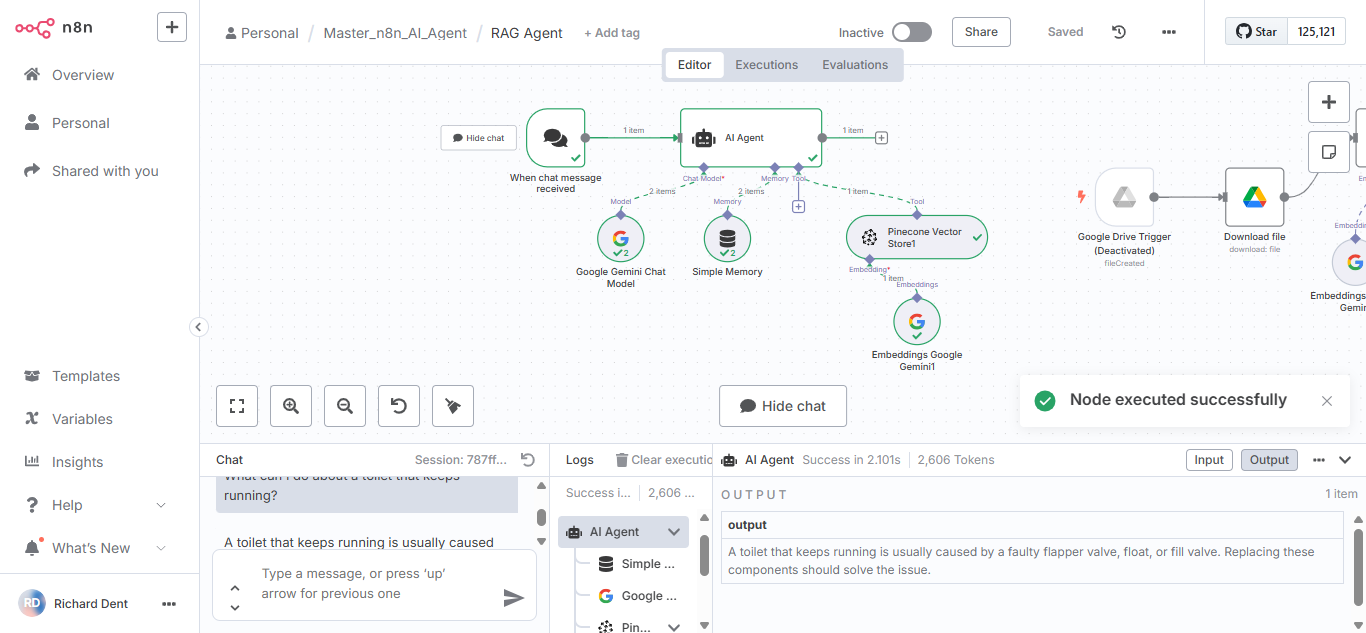Show next chat message with down arrow
The width and height of the screenshot is (1366, 633).
click(x=235, y=607)
